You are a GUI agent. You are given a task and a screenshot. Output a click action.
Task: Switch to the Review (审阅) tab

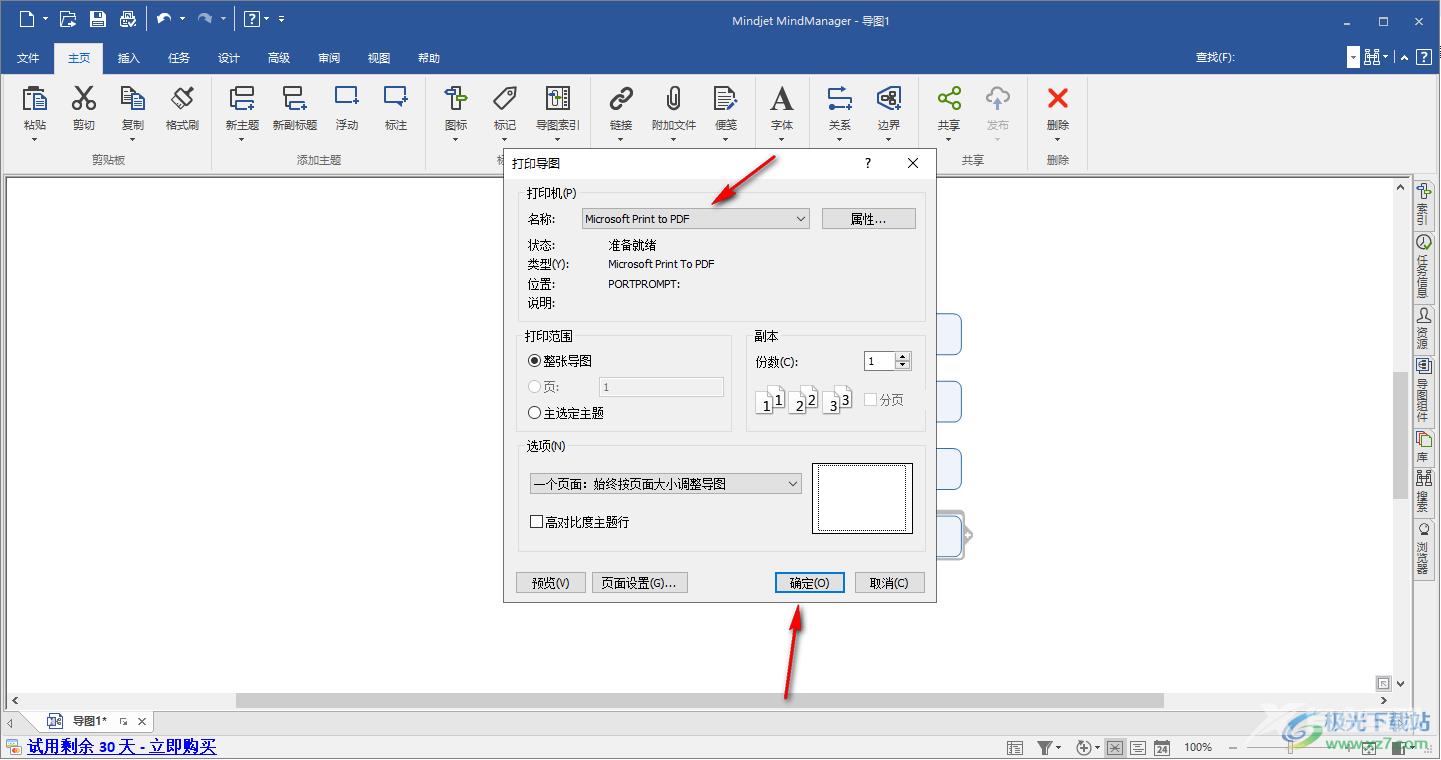pos(329,58)
